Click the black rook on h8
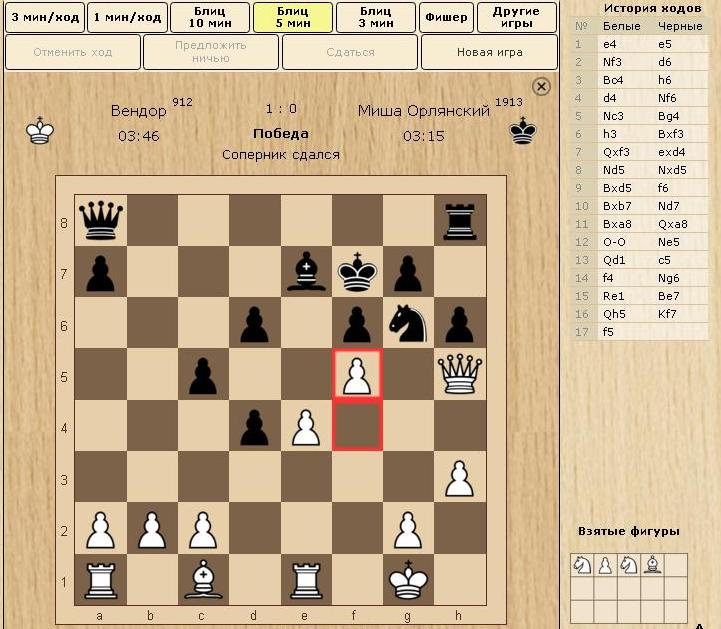The height and width of the screenshot is (629, 721). 459,219
